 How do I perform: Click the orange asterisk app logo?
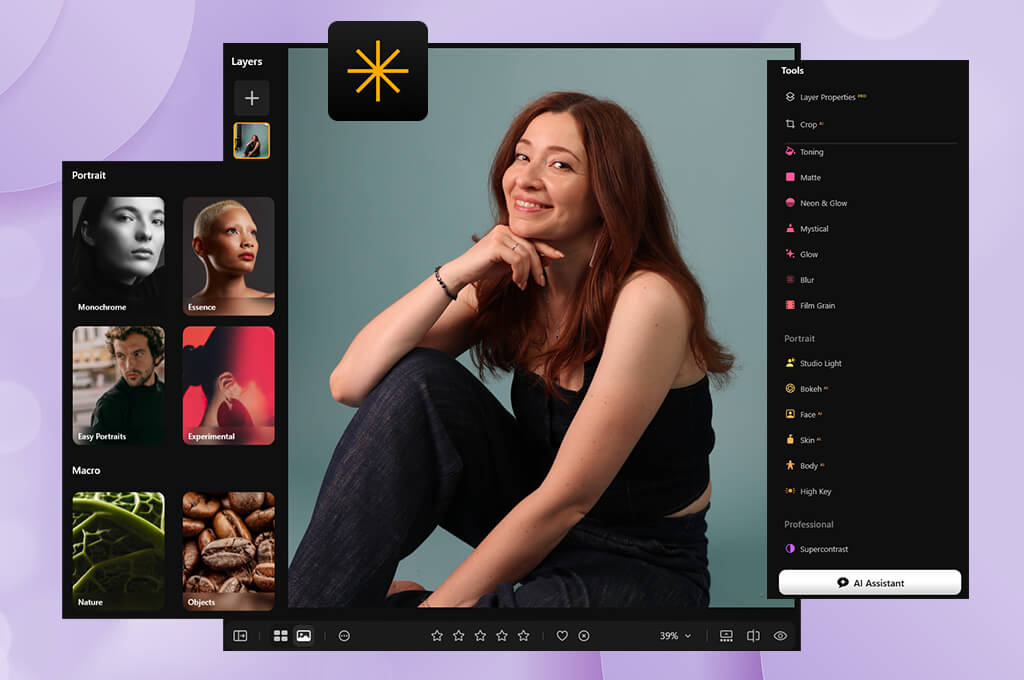click(x=377, y=71)
